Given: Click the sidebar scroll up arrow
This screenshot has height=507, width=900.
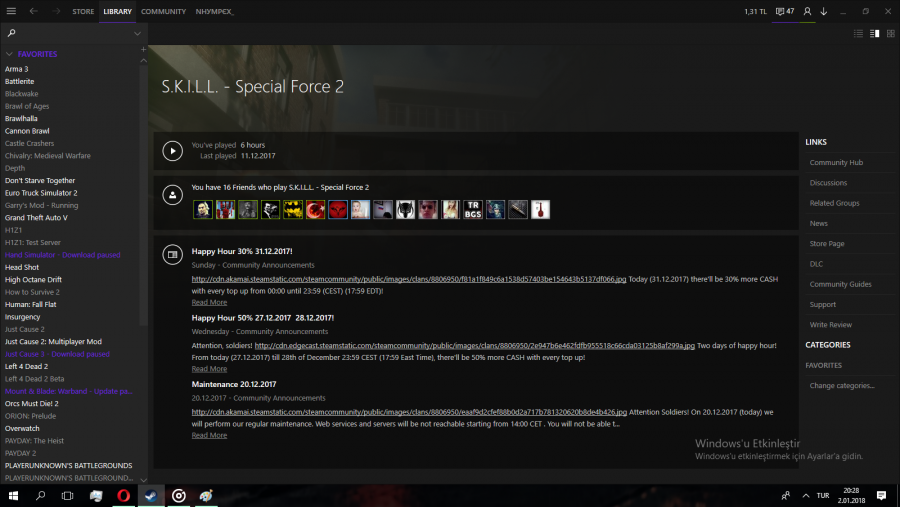Looking at the screenshot, I should tap(143, 60).
